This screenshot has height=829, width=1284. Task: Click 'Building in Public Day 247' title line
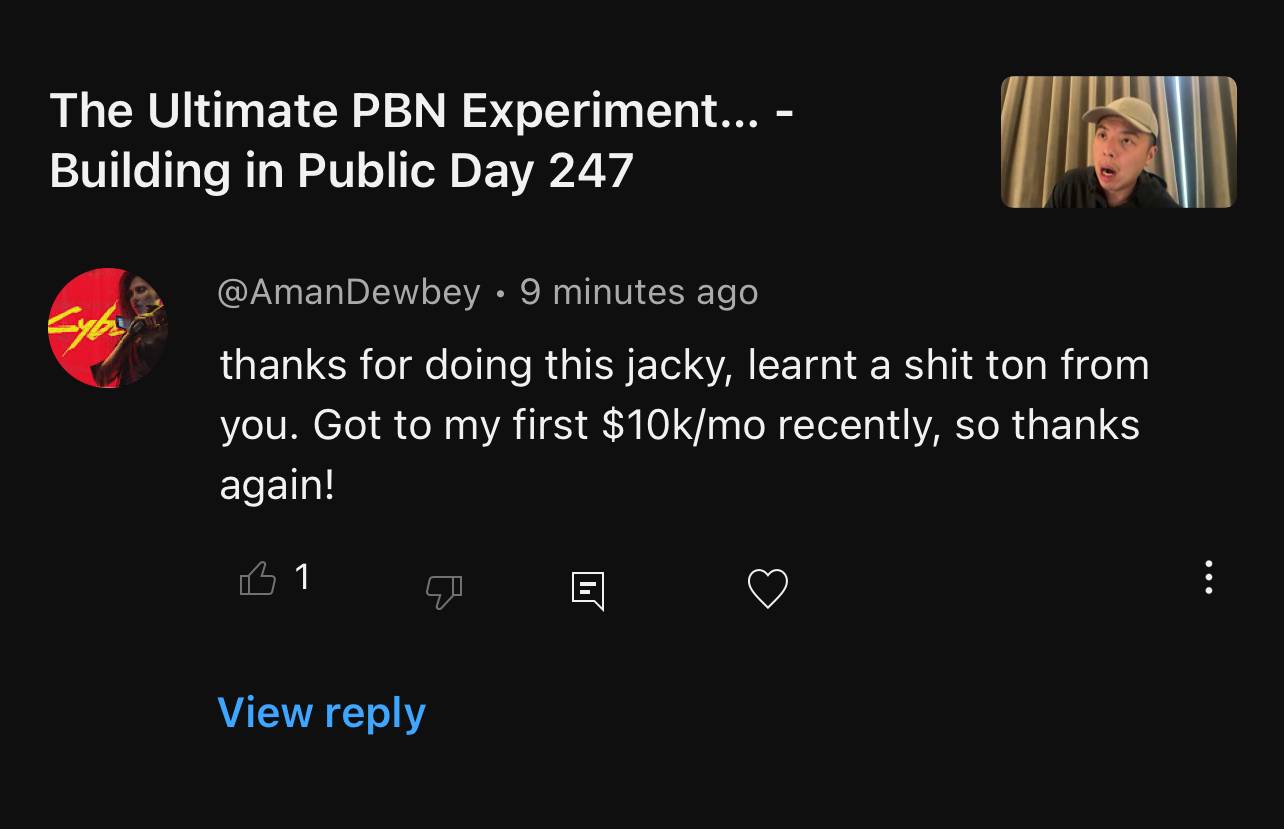click(x=341, y=170)
